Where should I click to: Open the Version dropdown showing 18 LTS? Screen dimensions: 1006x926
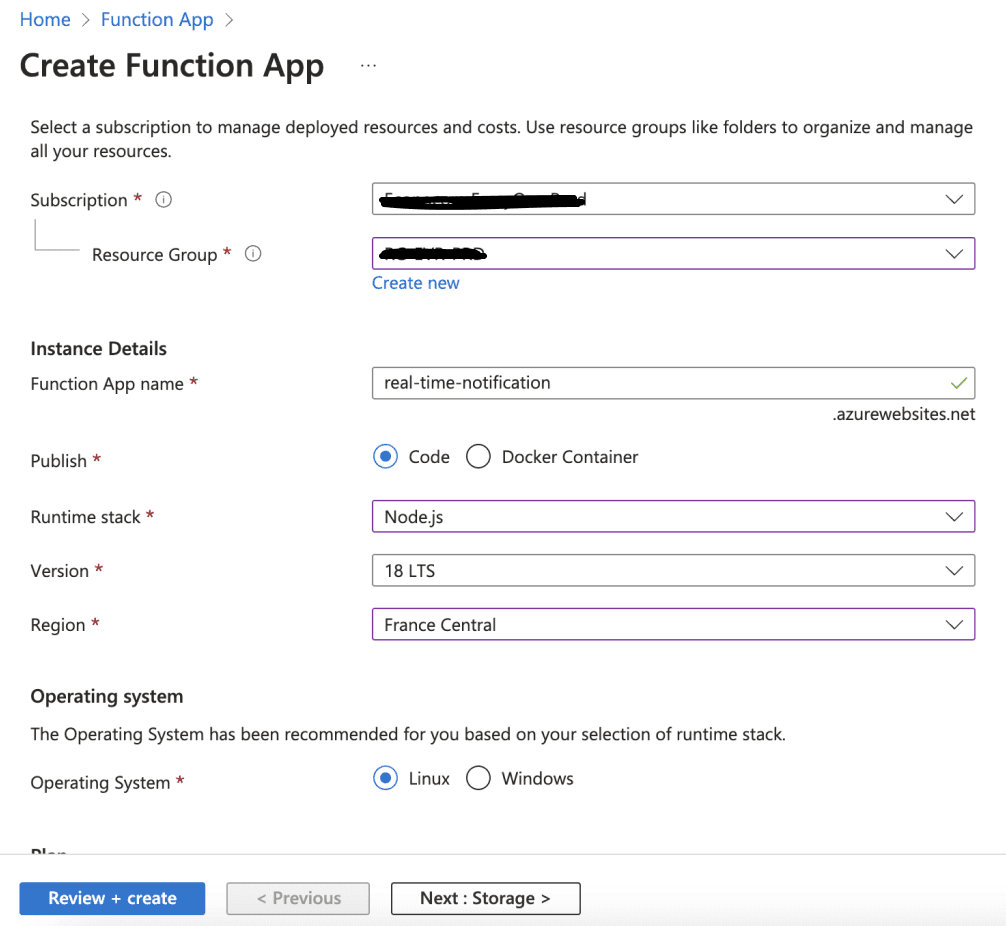pos(672,571)
